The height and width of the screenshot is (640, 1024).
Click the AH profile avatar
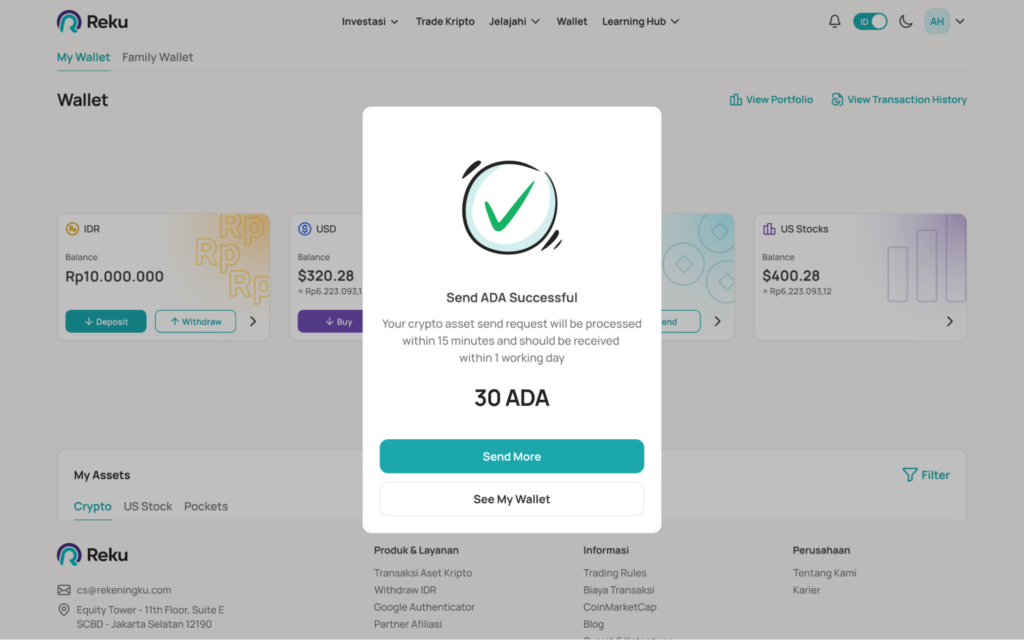click(937, 21)
